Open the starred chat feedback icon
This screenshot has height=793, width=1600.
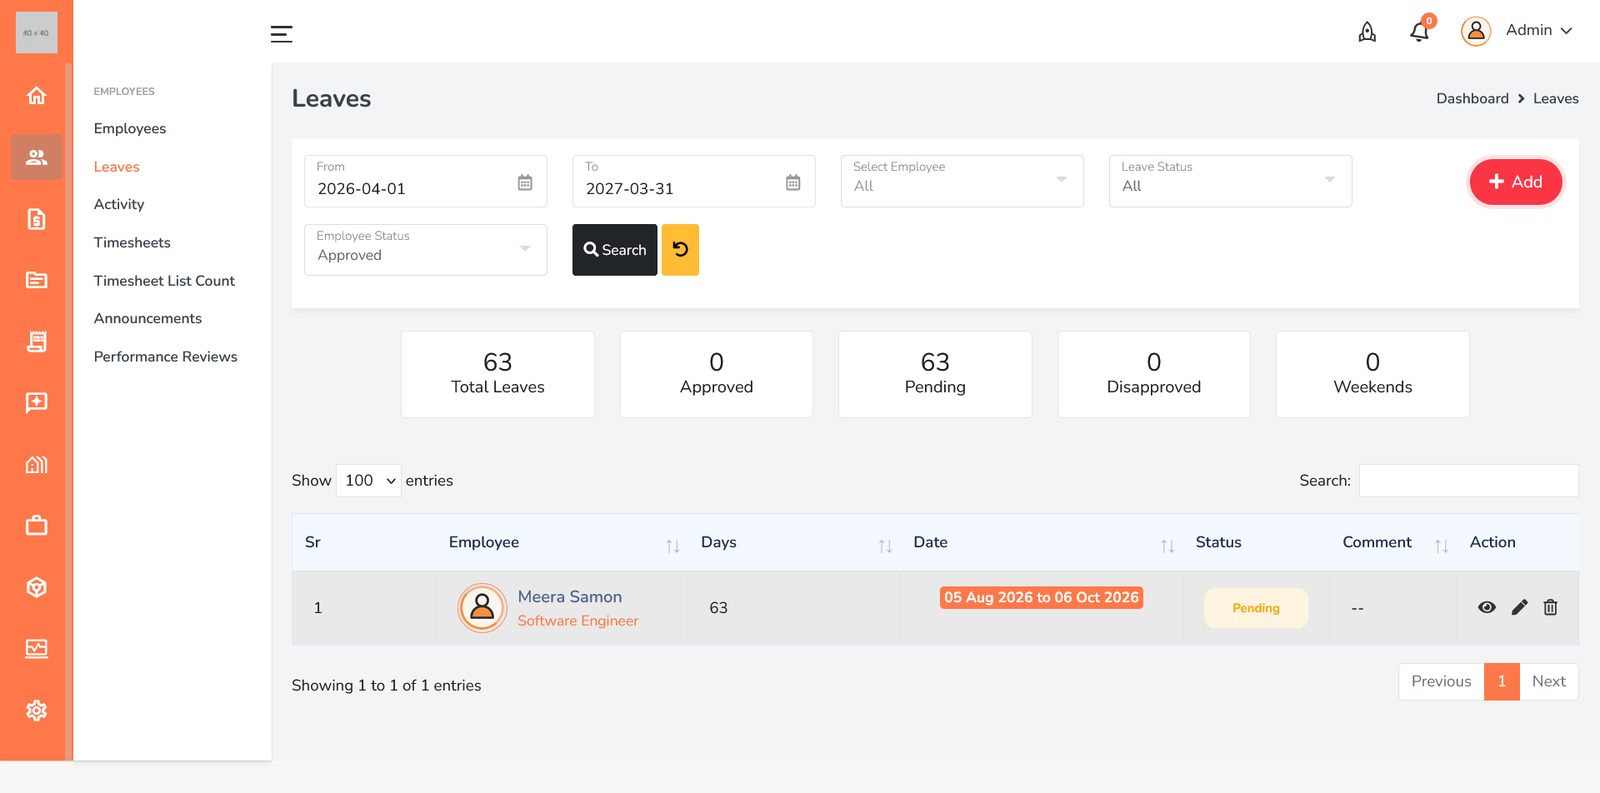(36, 403)
